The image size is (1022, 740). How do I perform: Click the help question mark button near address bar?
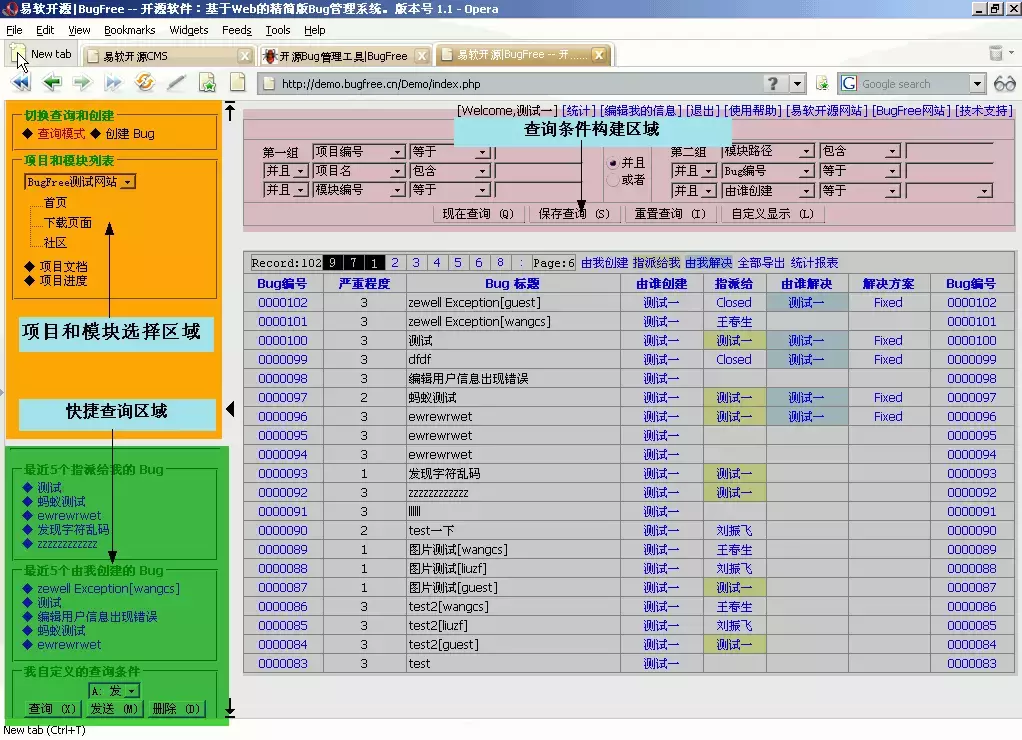pos(774,83)
